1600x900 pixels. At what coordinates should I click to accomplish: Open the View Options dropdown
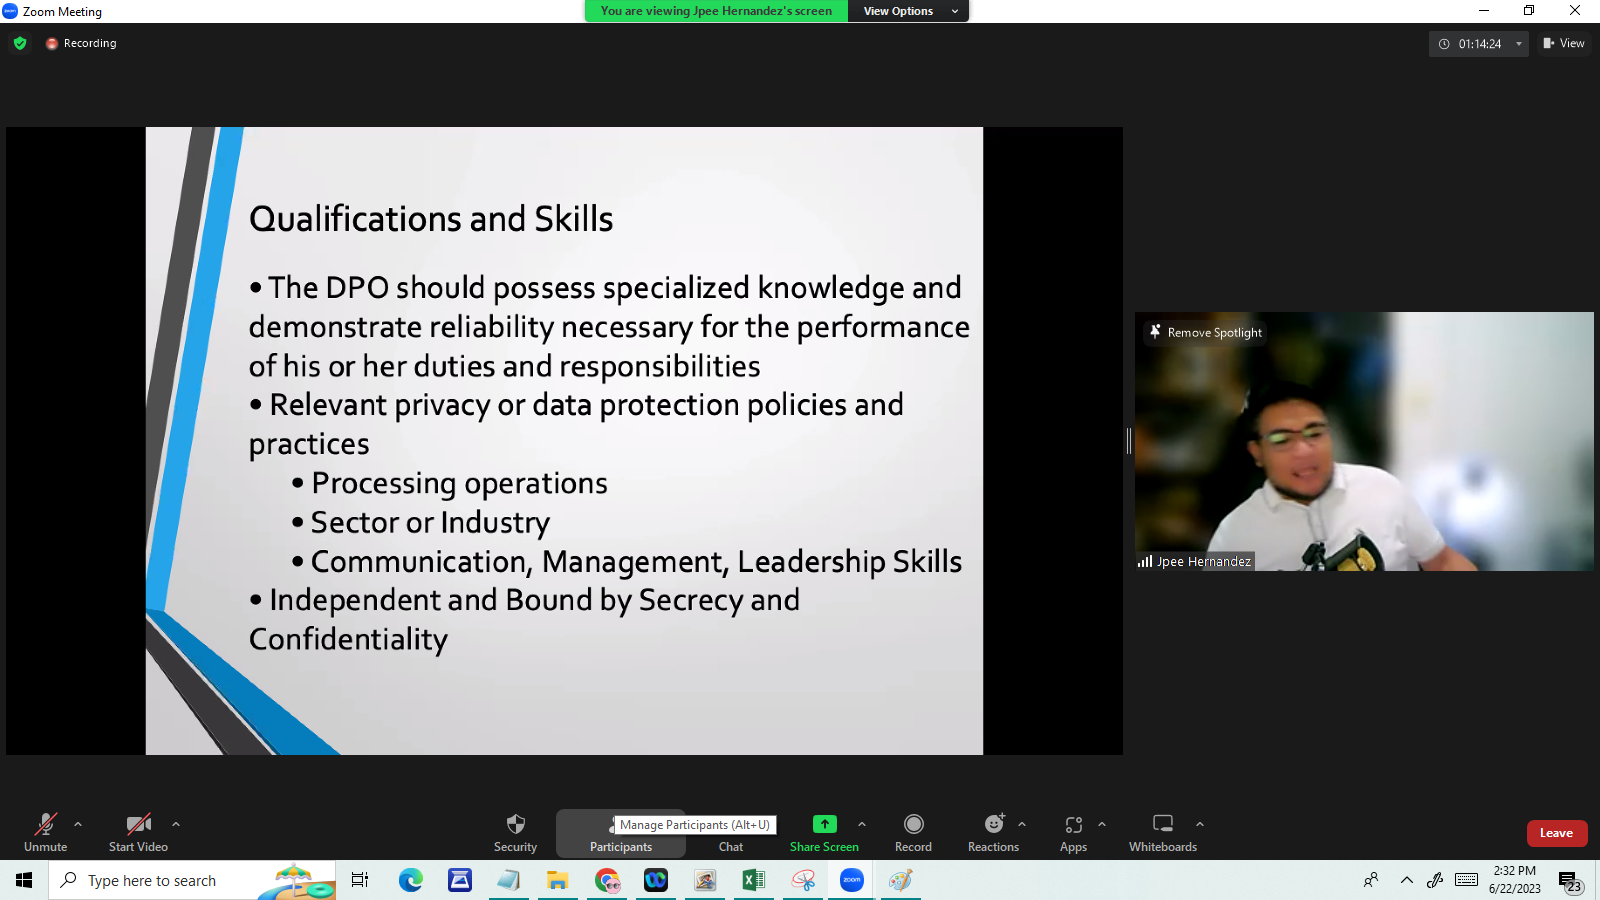click(909, 11)
